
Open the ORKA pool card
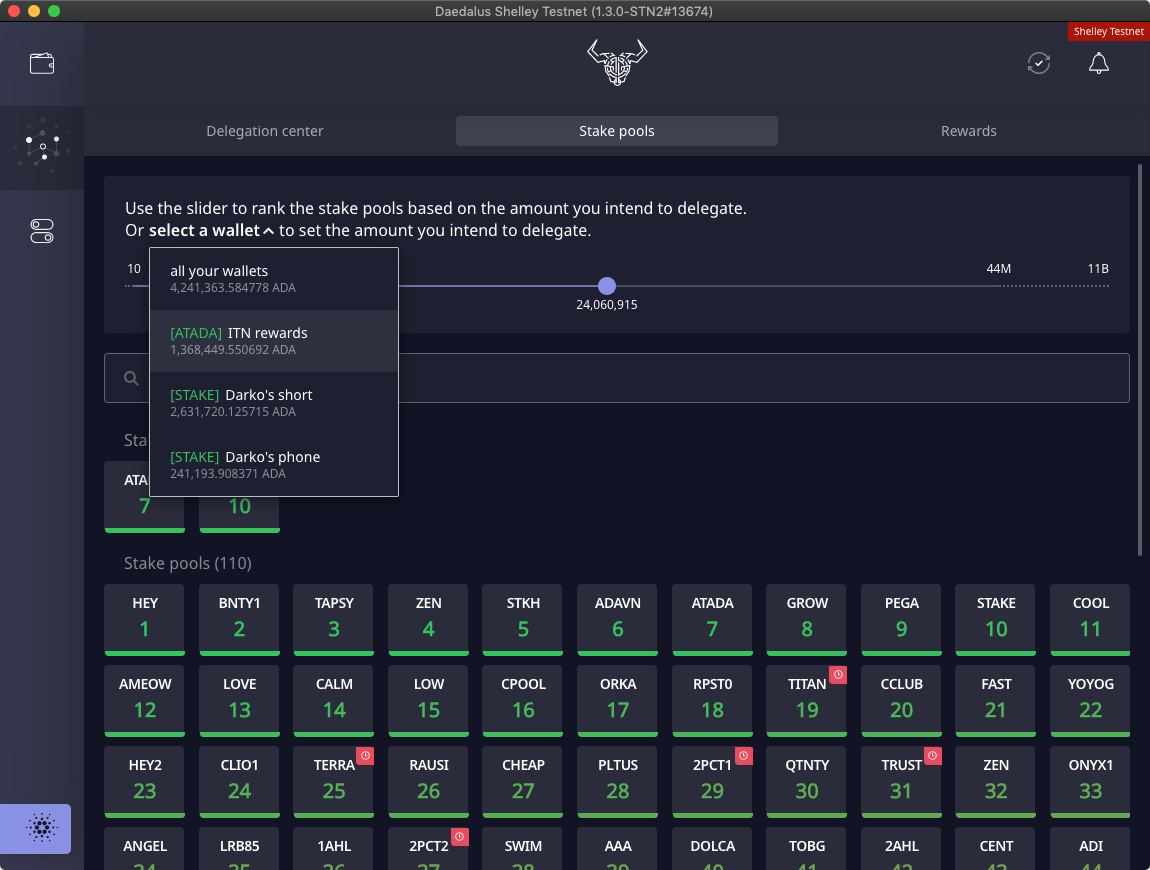tap(618, 701)
